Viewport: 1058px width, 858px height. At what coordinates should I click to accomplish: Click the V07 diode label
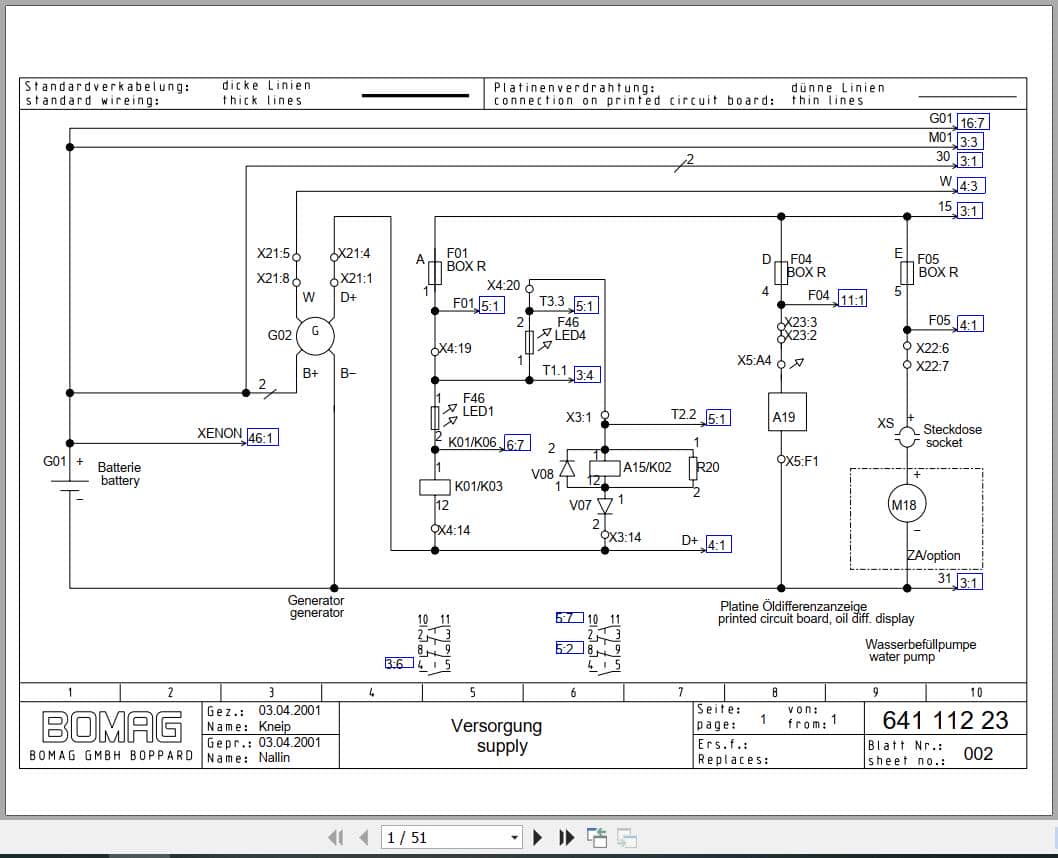[580, 505]
